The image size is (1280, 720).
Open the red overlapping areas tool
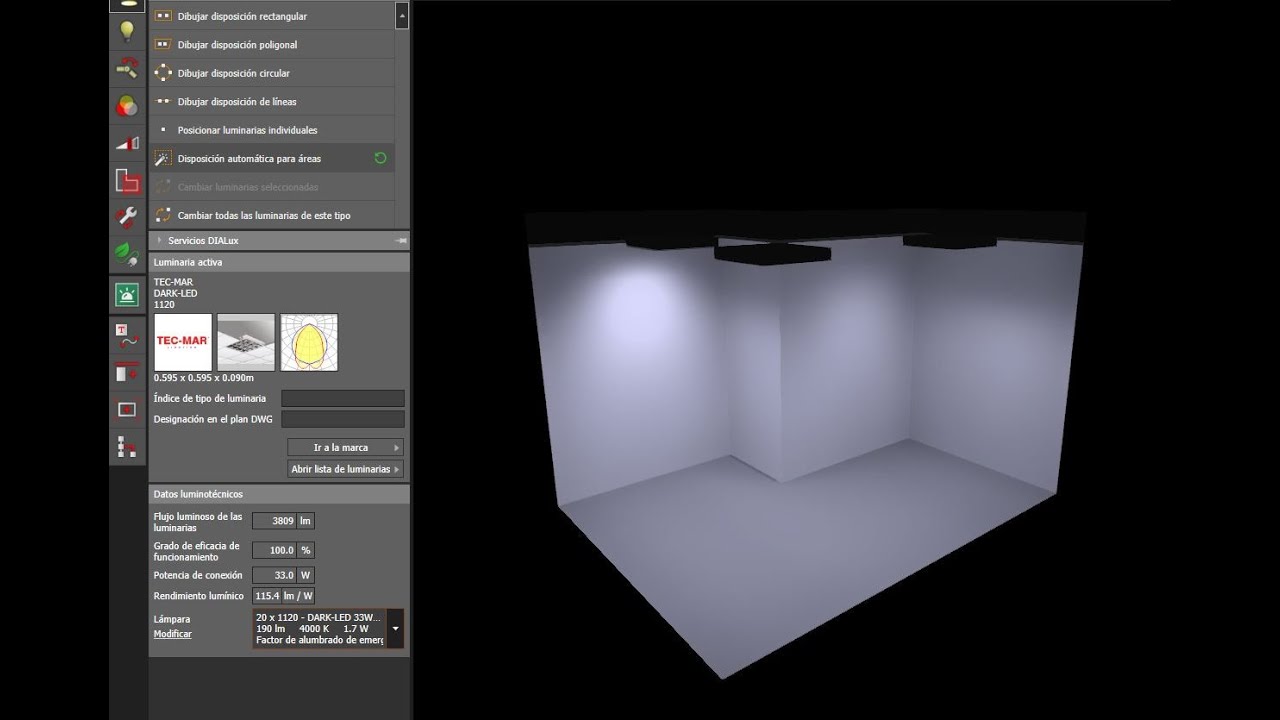tap(127, 181)
